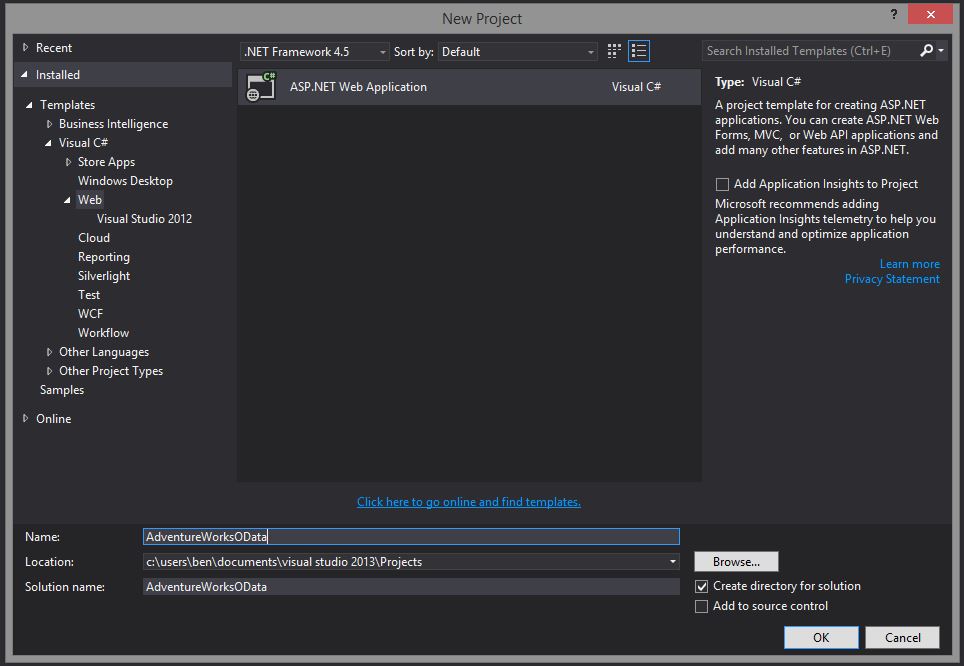Viewport: 964px width, 666px height.
Task: Select Visual Studio 2012 under Web
Action: pos(144,219)
